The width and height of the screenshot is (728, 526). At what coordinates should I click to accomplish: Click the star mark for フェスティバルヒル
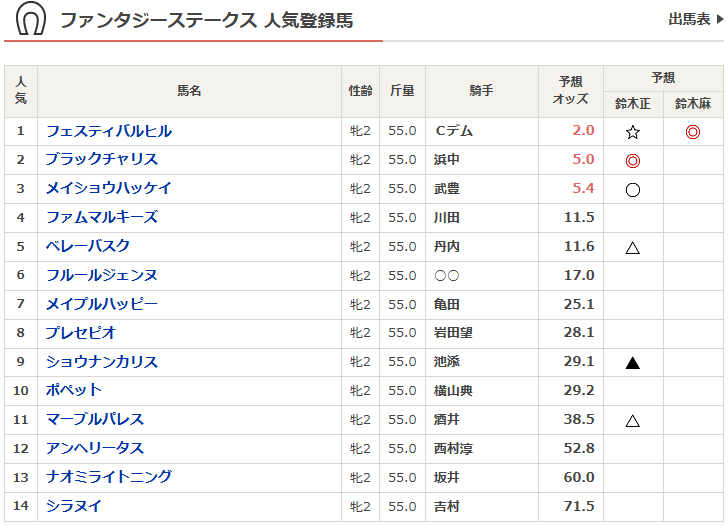[x=632, y=132]
